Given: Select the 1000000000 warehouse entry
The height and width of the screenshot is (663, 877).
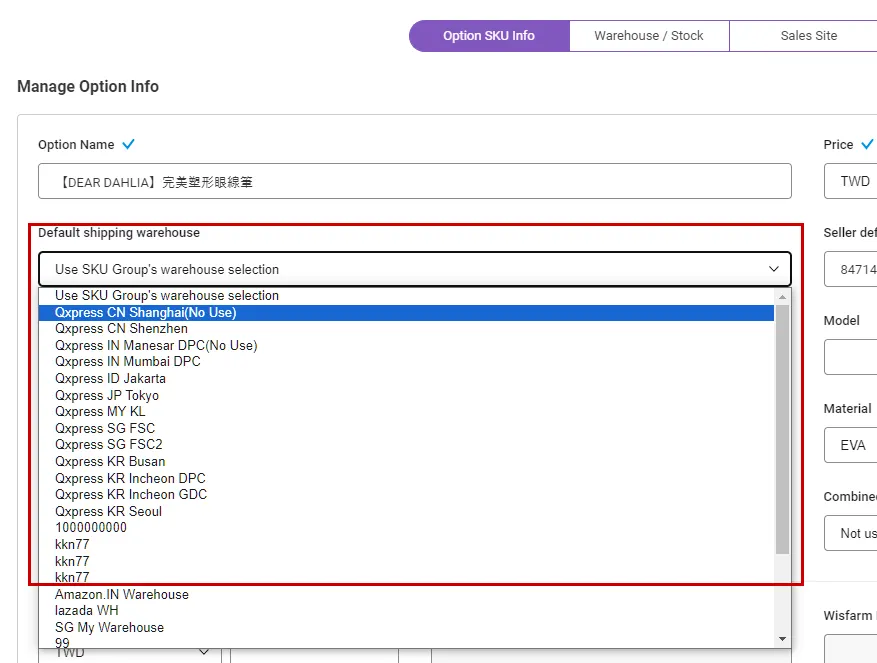Looking at the screenshot, I should click(406, 527).
